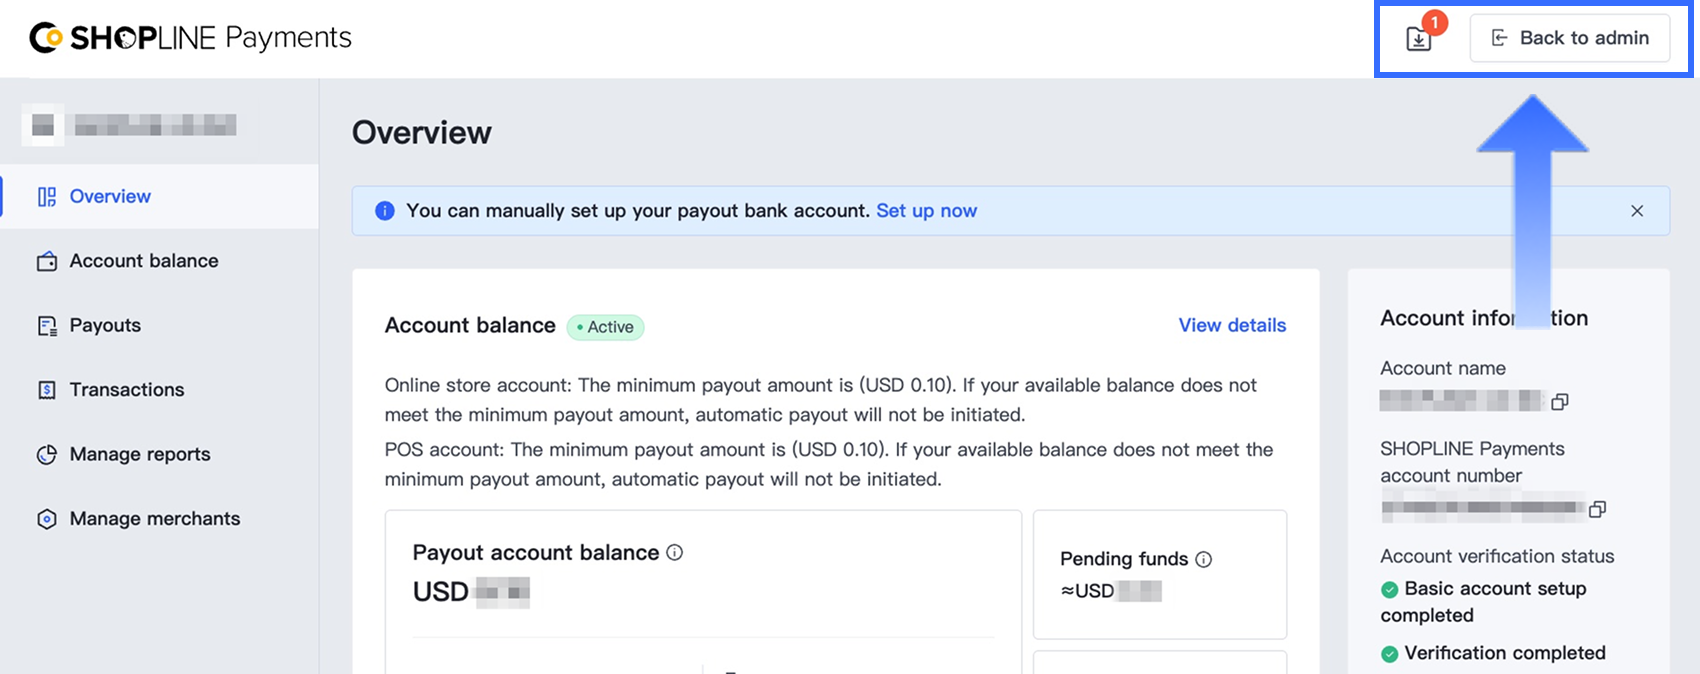Copy the account name using copy icon
This screenshot has height=674, width=1700.
click(x=1560, y=401)
